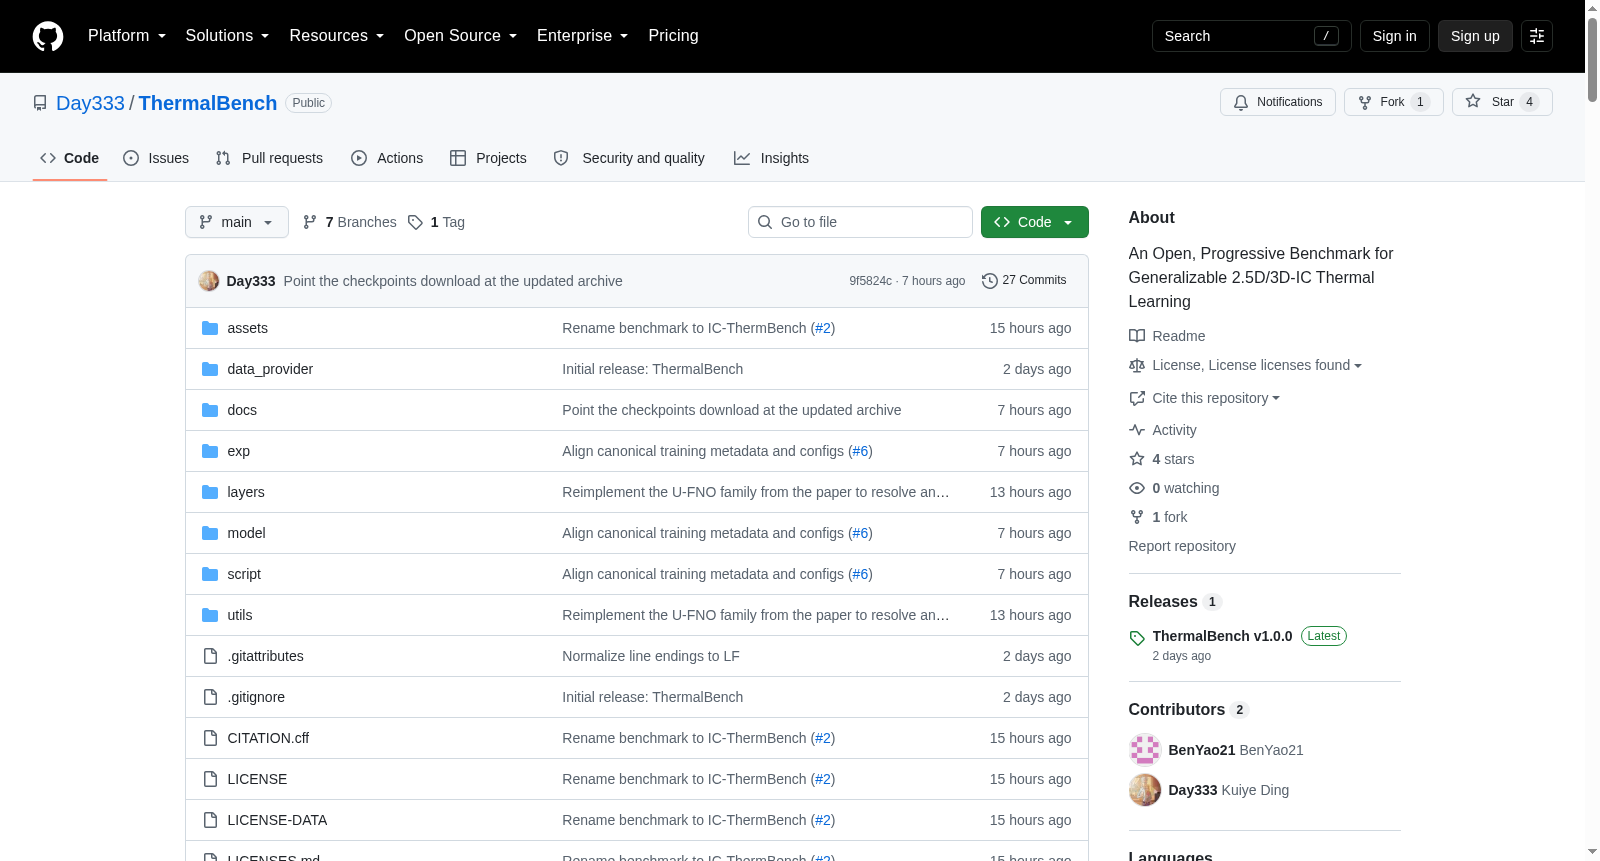Fork the ThermalBench repository
Screen dimensions: 1600x861
click(x=1394, y=102)
